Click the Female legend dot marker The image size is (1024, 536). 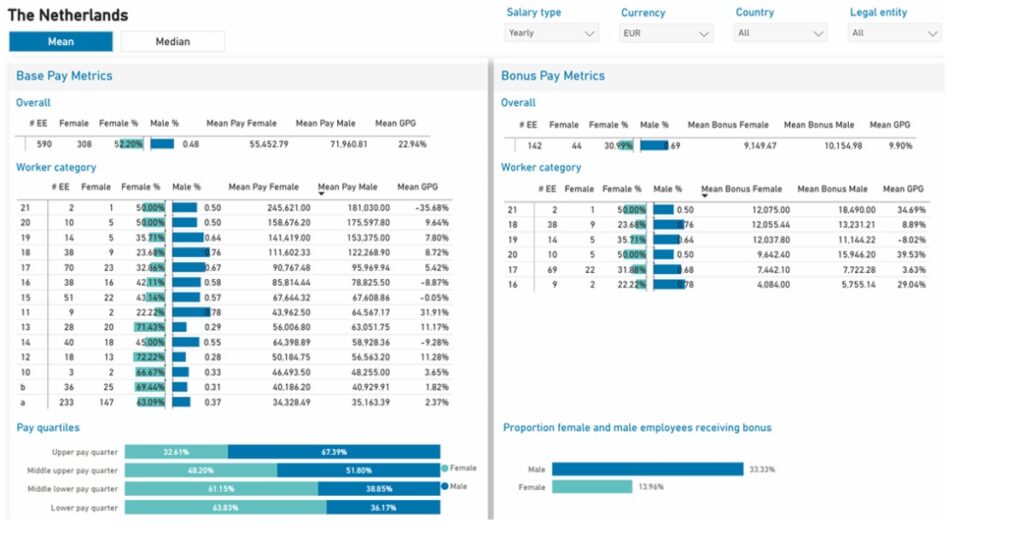pos(444,468)
